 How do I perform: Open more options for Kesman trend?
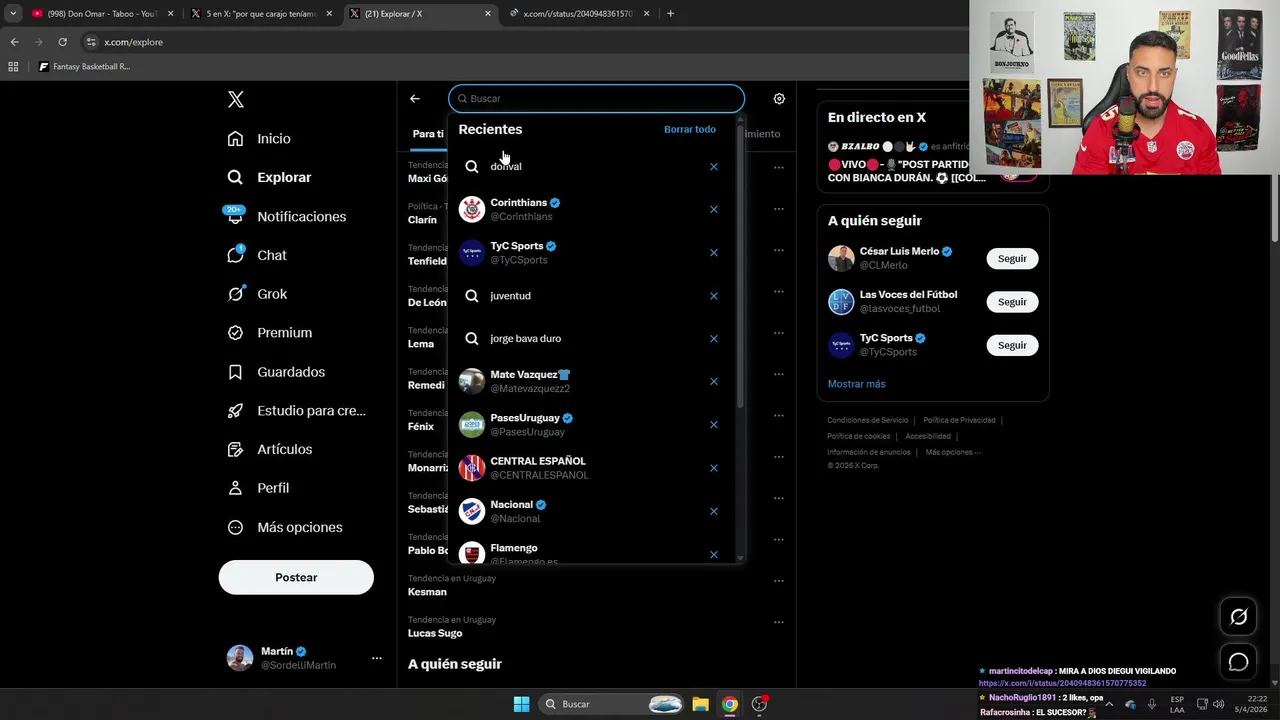778,581
